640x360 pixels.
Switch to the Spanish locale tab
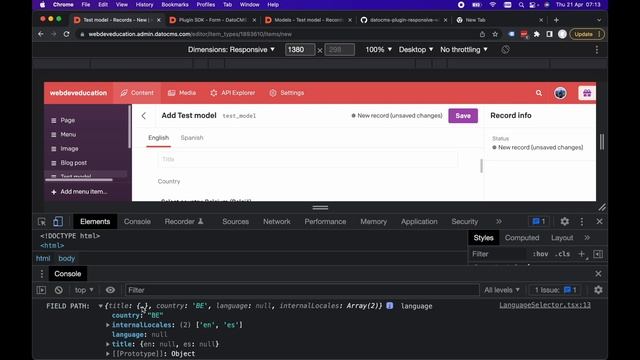point(192,138)
